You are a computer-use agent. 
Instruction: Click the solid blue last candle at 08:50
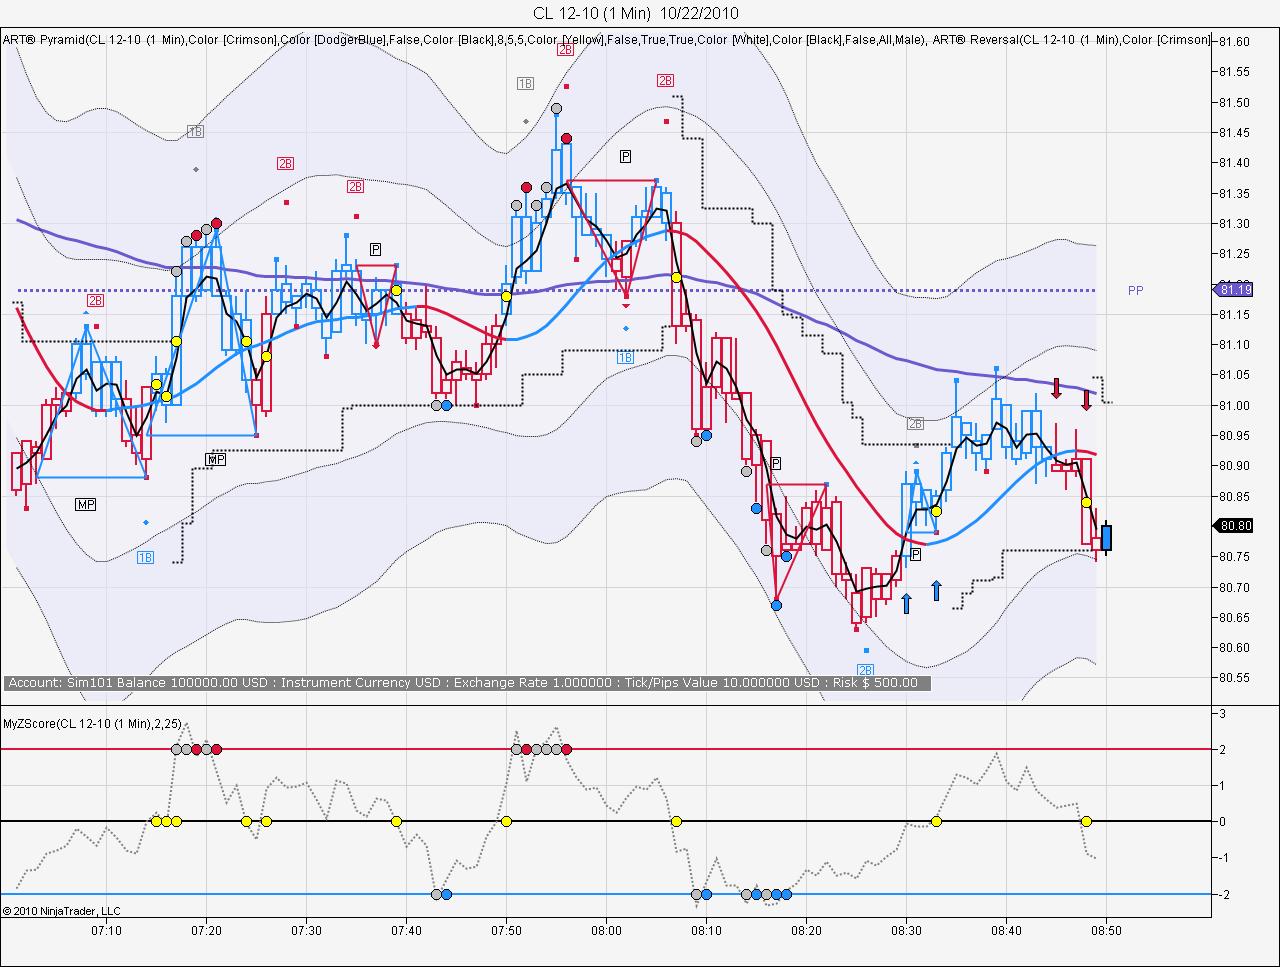(x=1106, y=537)
